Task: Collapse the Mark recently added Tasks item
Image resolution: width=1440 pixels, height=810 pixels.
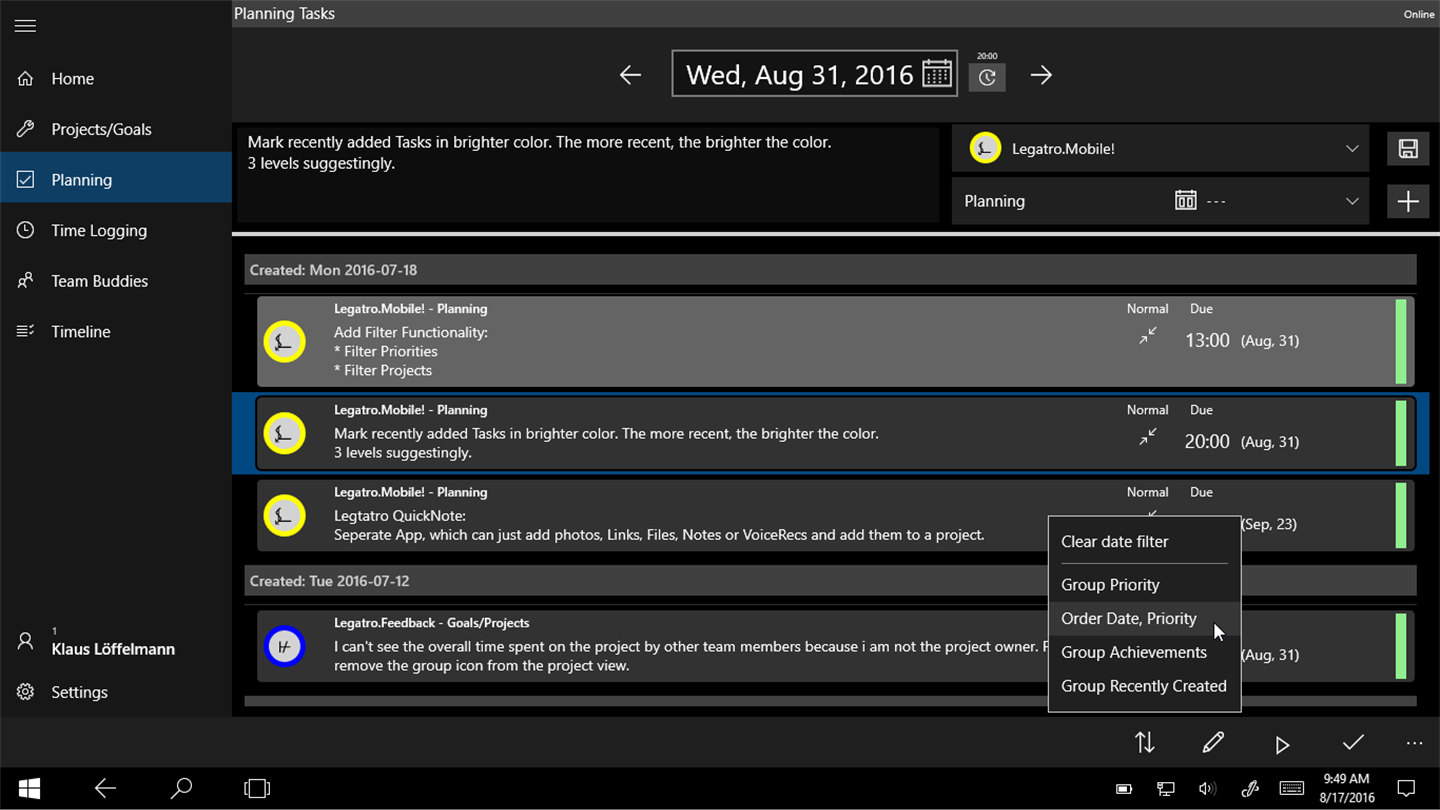Action: (1148, 437)
